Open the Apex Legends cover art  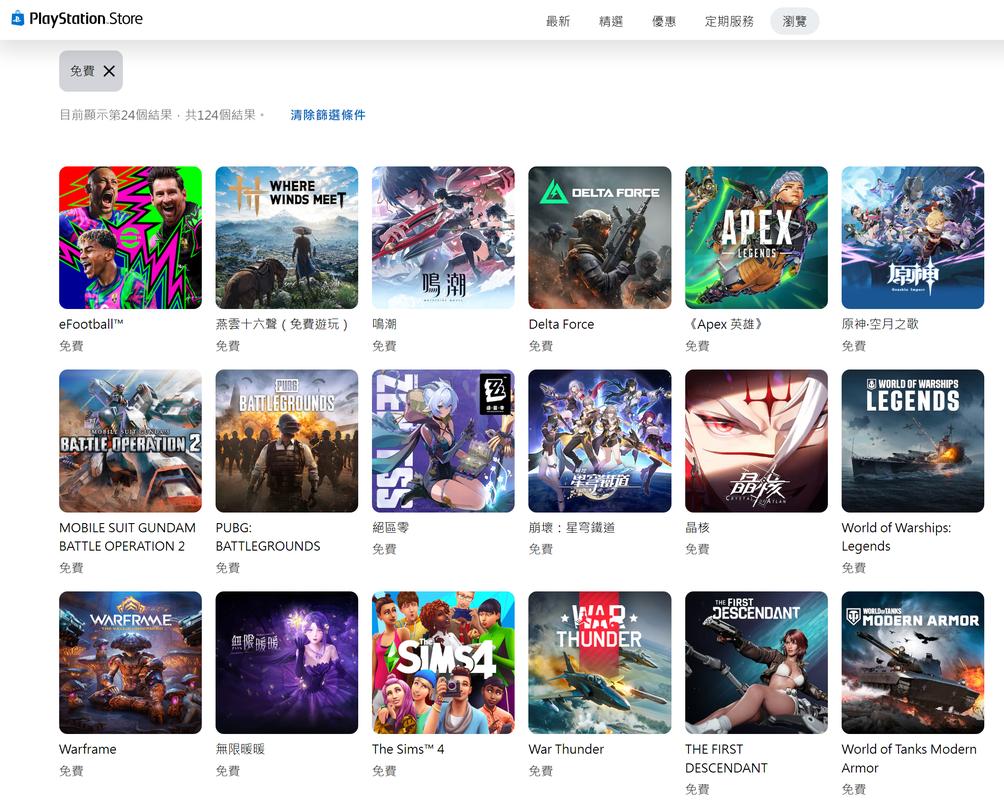756,238
